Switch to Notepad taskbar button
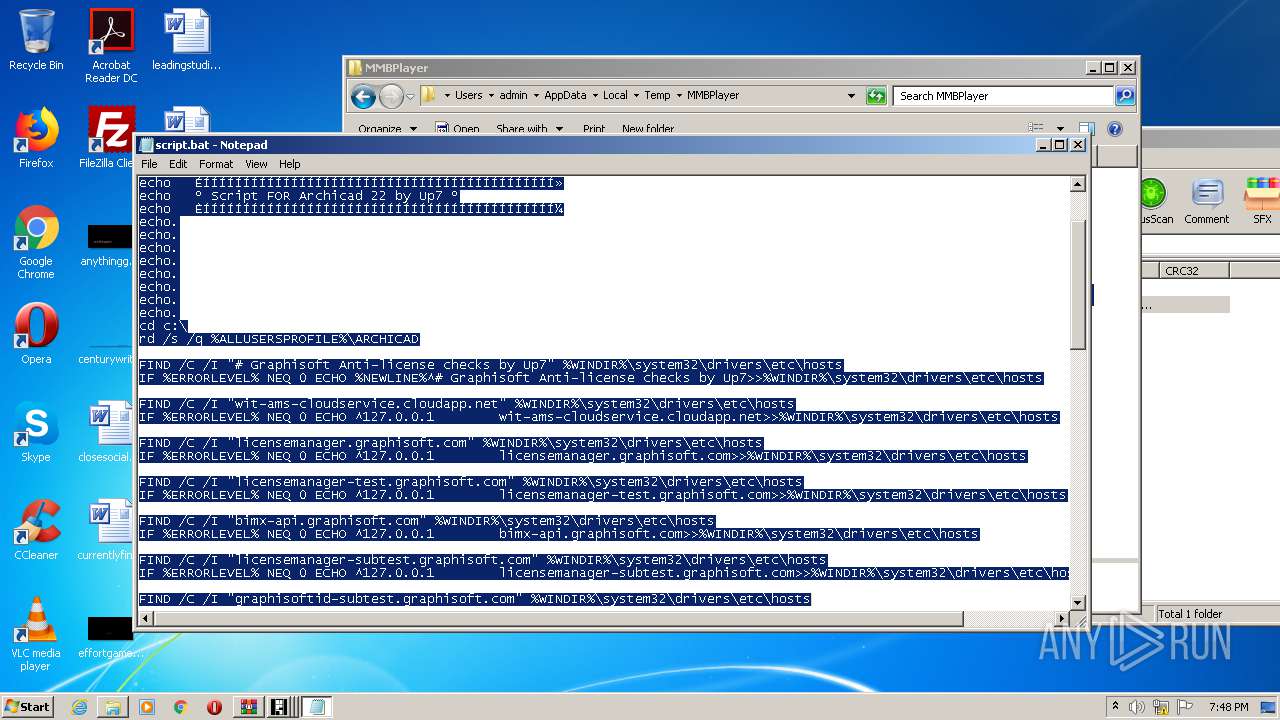 [317, 707]
